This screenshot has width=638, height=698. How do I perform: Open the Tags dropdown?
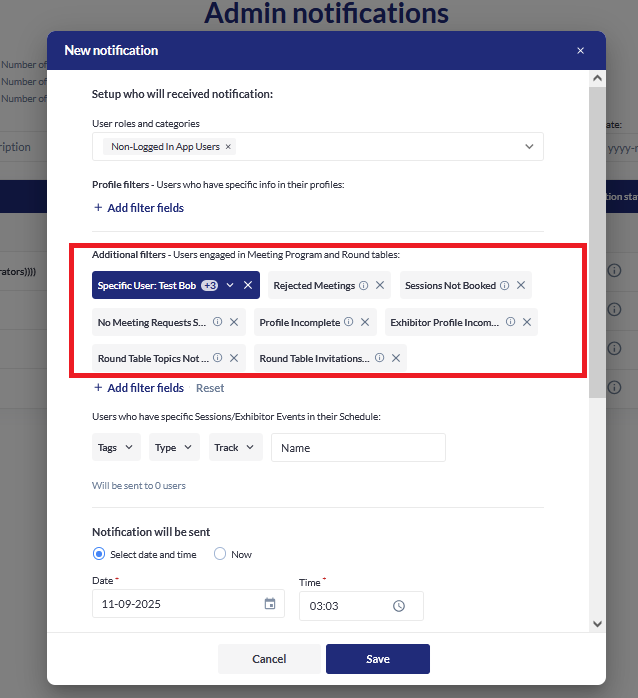[x=117, y=448]
